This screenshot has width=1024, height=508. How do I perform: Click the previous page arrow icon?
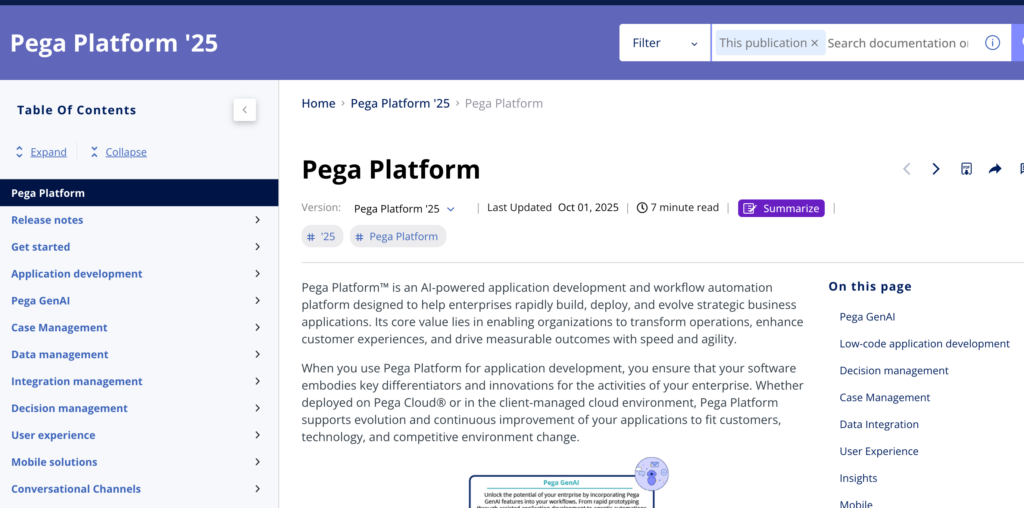(x=907, y=169)
